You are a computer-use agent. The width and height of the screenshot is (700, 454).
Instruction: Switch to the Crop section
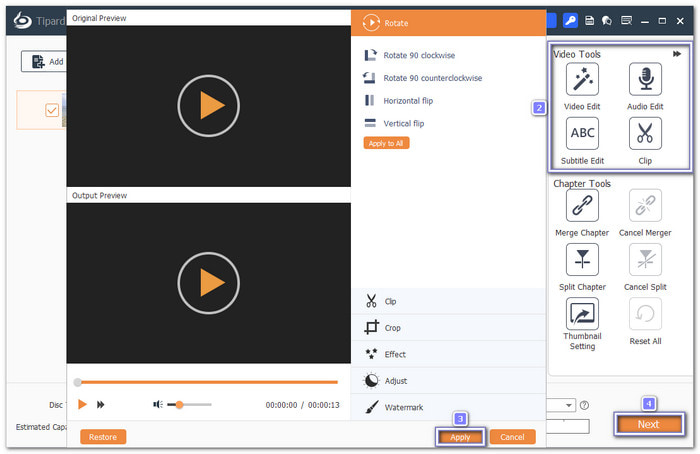[449, 328]
